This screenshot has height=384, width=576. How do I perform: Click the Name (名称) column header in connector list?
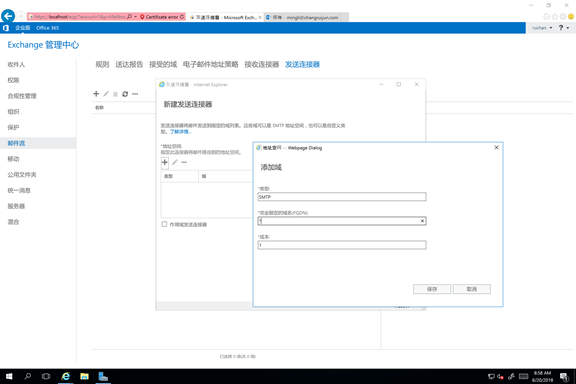[x=100, y=108]
